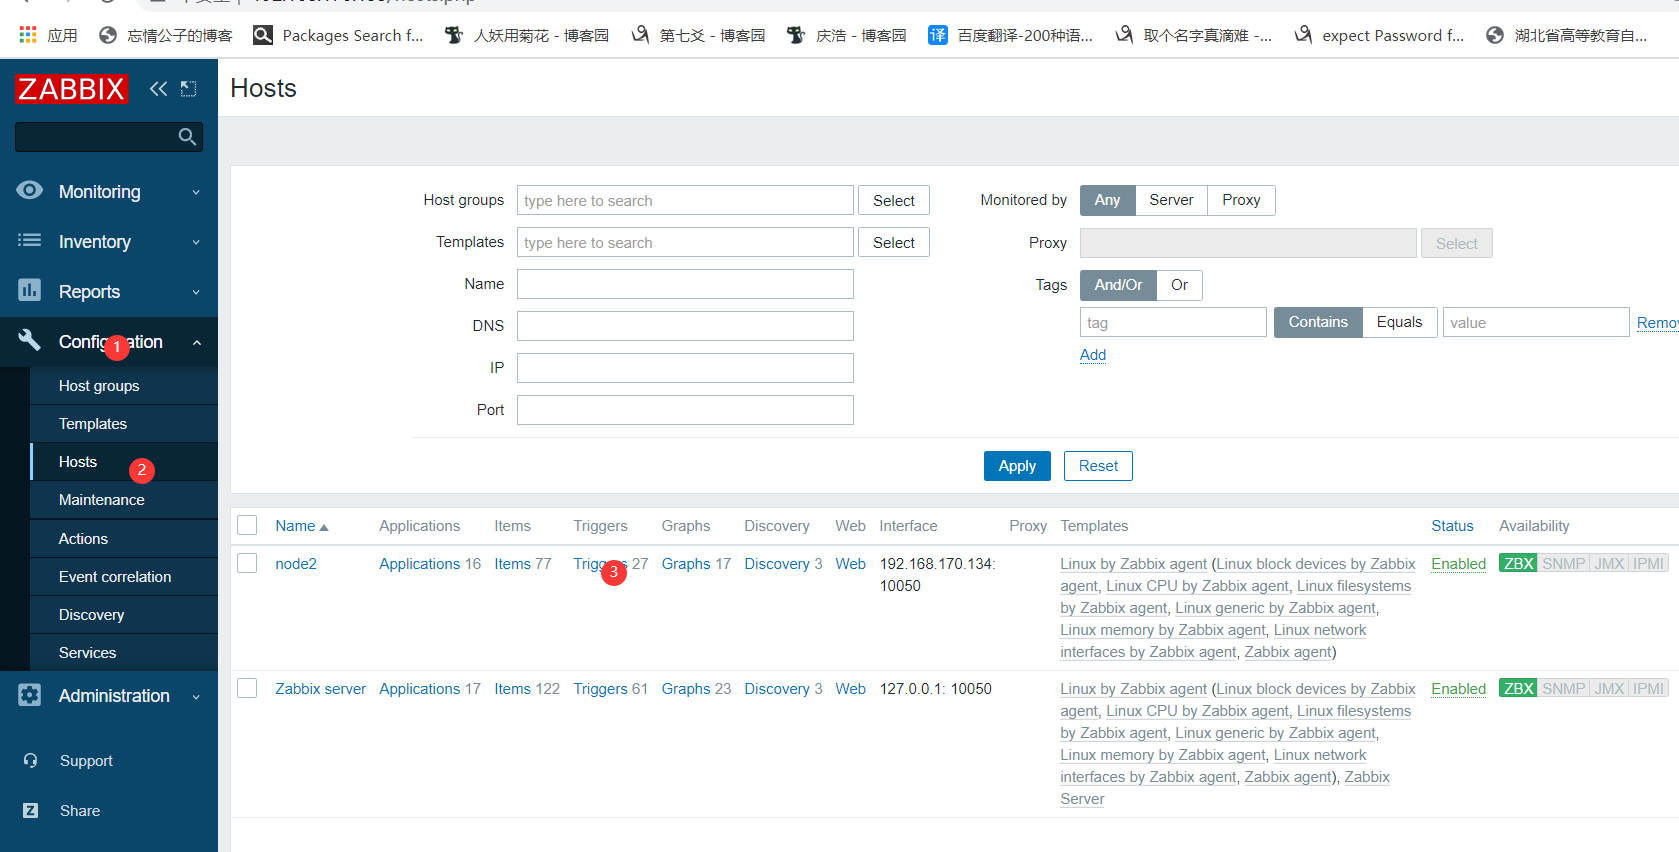Collapse the Configuration menu section

[x=109, y=342]
